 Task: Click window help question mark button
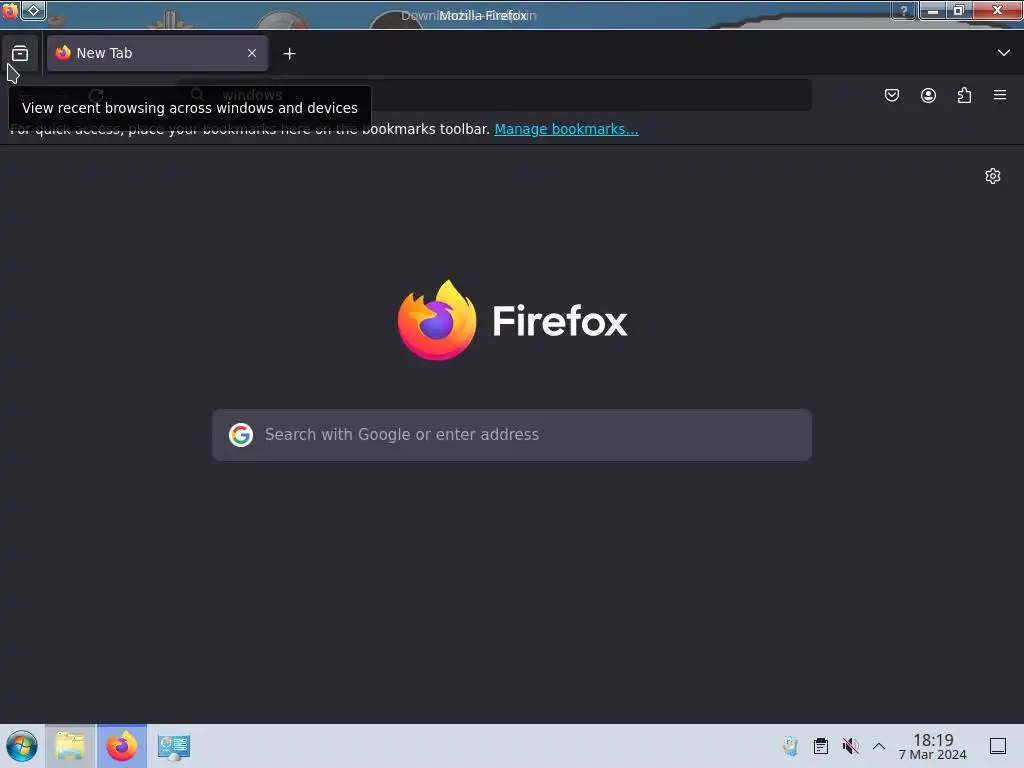[x=904, y=10]
